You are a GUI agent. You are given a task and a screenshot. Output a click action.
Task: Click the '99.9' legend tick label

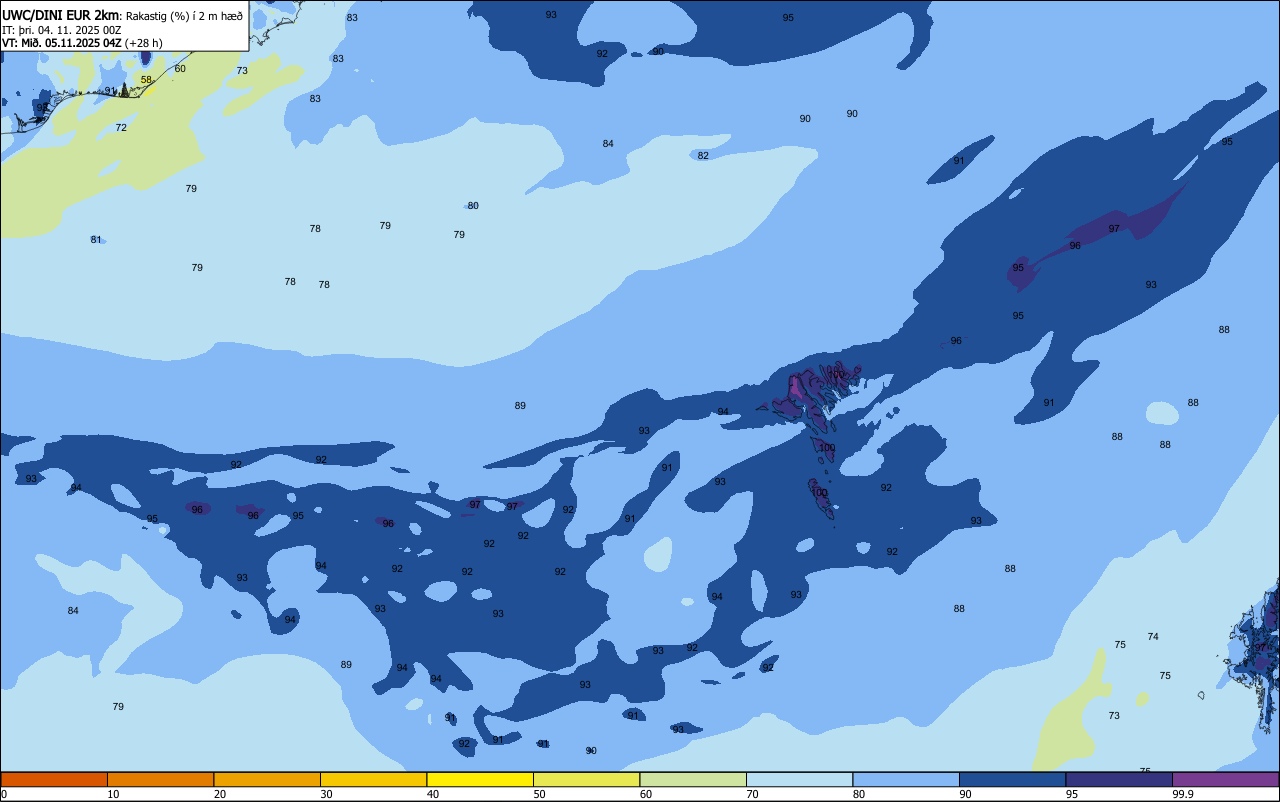click(1184, 794)
